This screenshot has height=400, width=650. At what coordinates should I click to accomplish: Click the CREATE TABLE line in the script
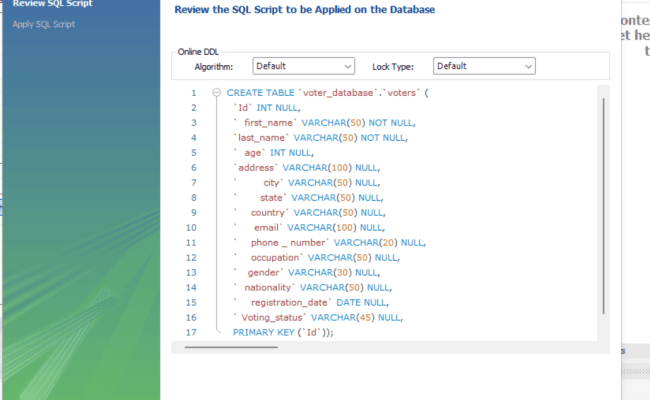tap(327, 92)
